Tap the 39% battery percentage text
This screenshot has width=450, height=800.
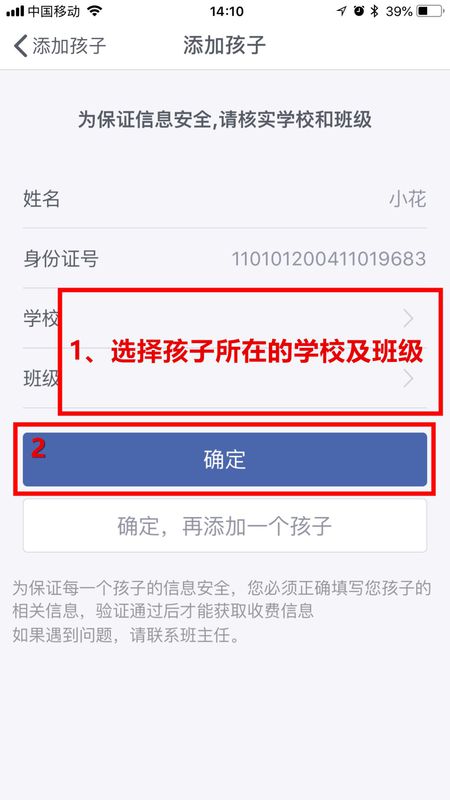point(399,11)
